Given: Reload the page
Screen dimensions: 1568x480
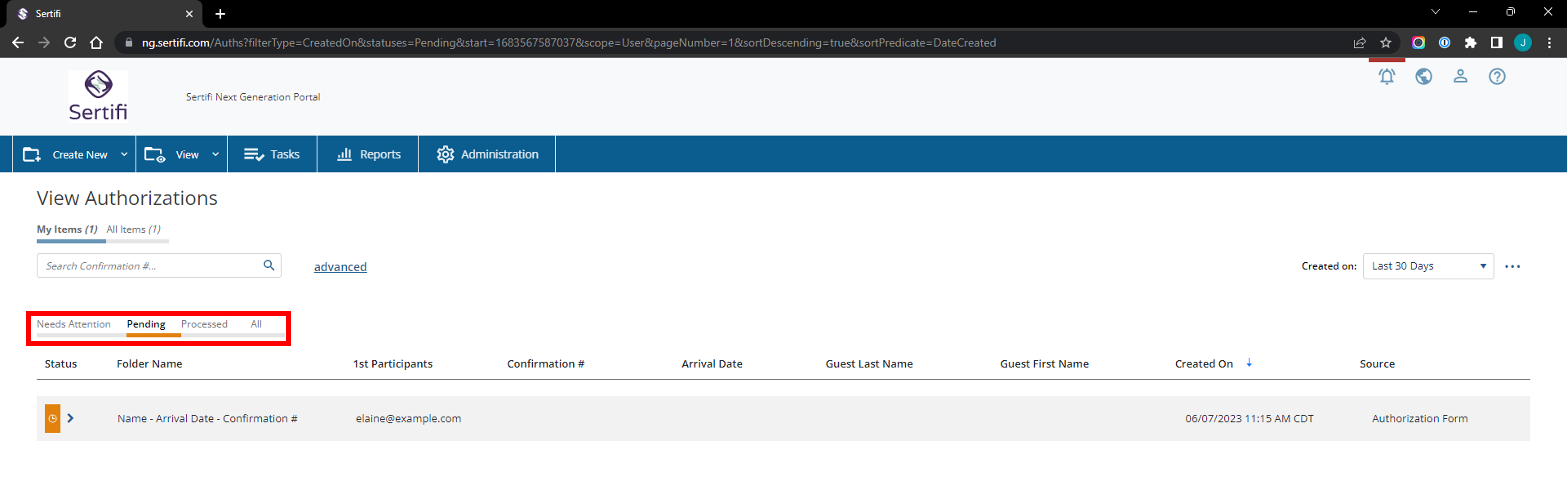Looking at the screenshot, I should coord(70,43).
